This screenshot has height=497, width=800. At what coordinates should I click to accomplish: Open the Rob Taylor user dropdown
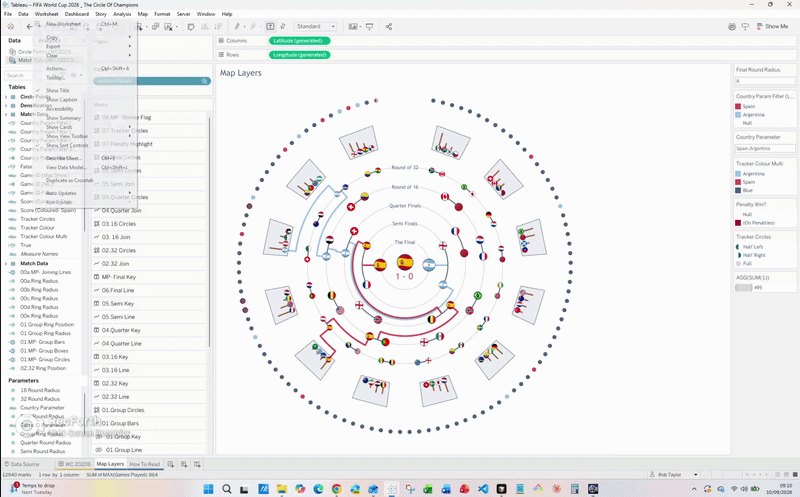(x=673, y=475)
